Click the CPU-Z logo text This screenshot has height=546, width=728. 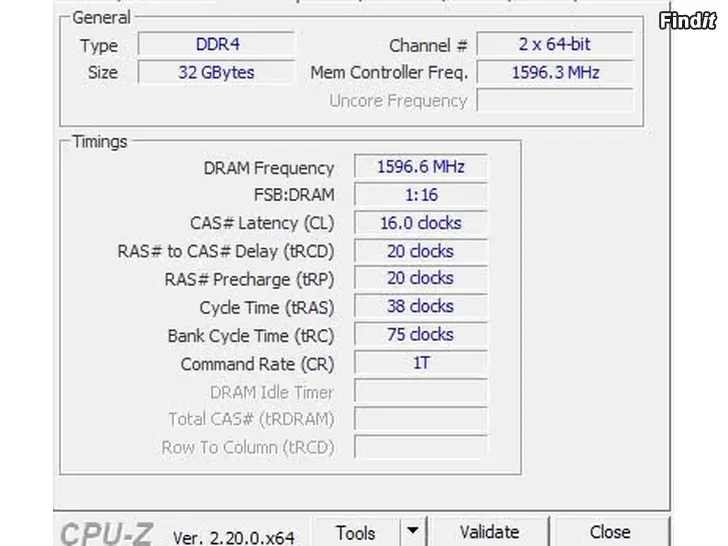[x=106, y=534]
